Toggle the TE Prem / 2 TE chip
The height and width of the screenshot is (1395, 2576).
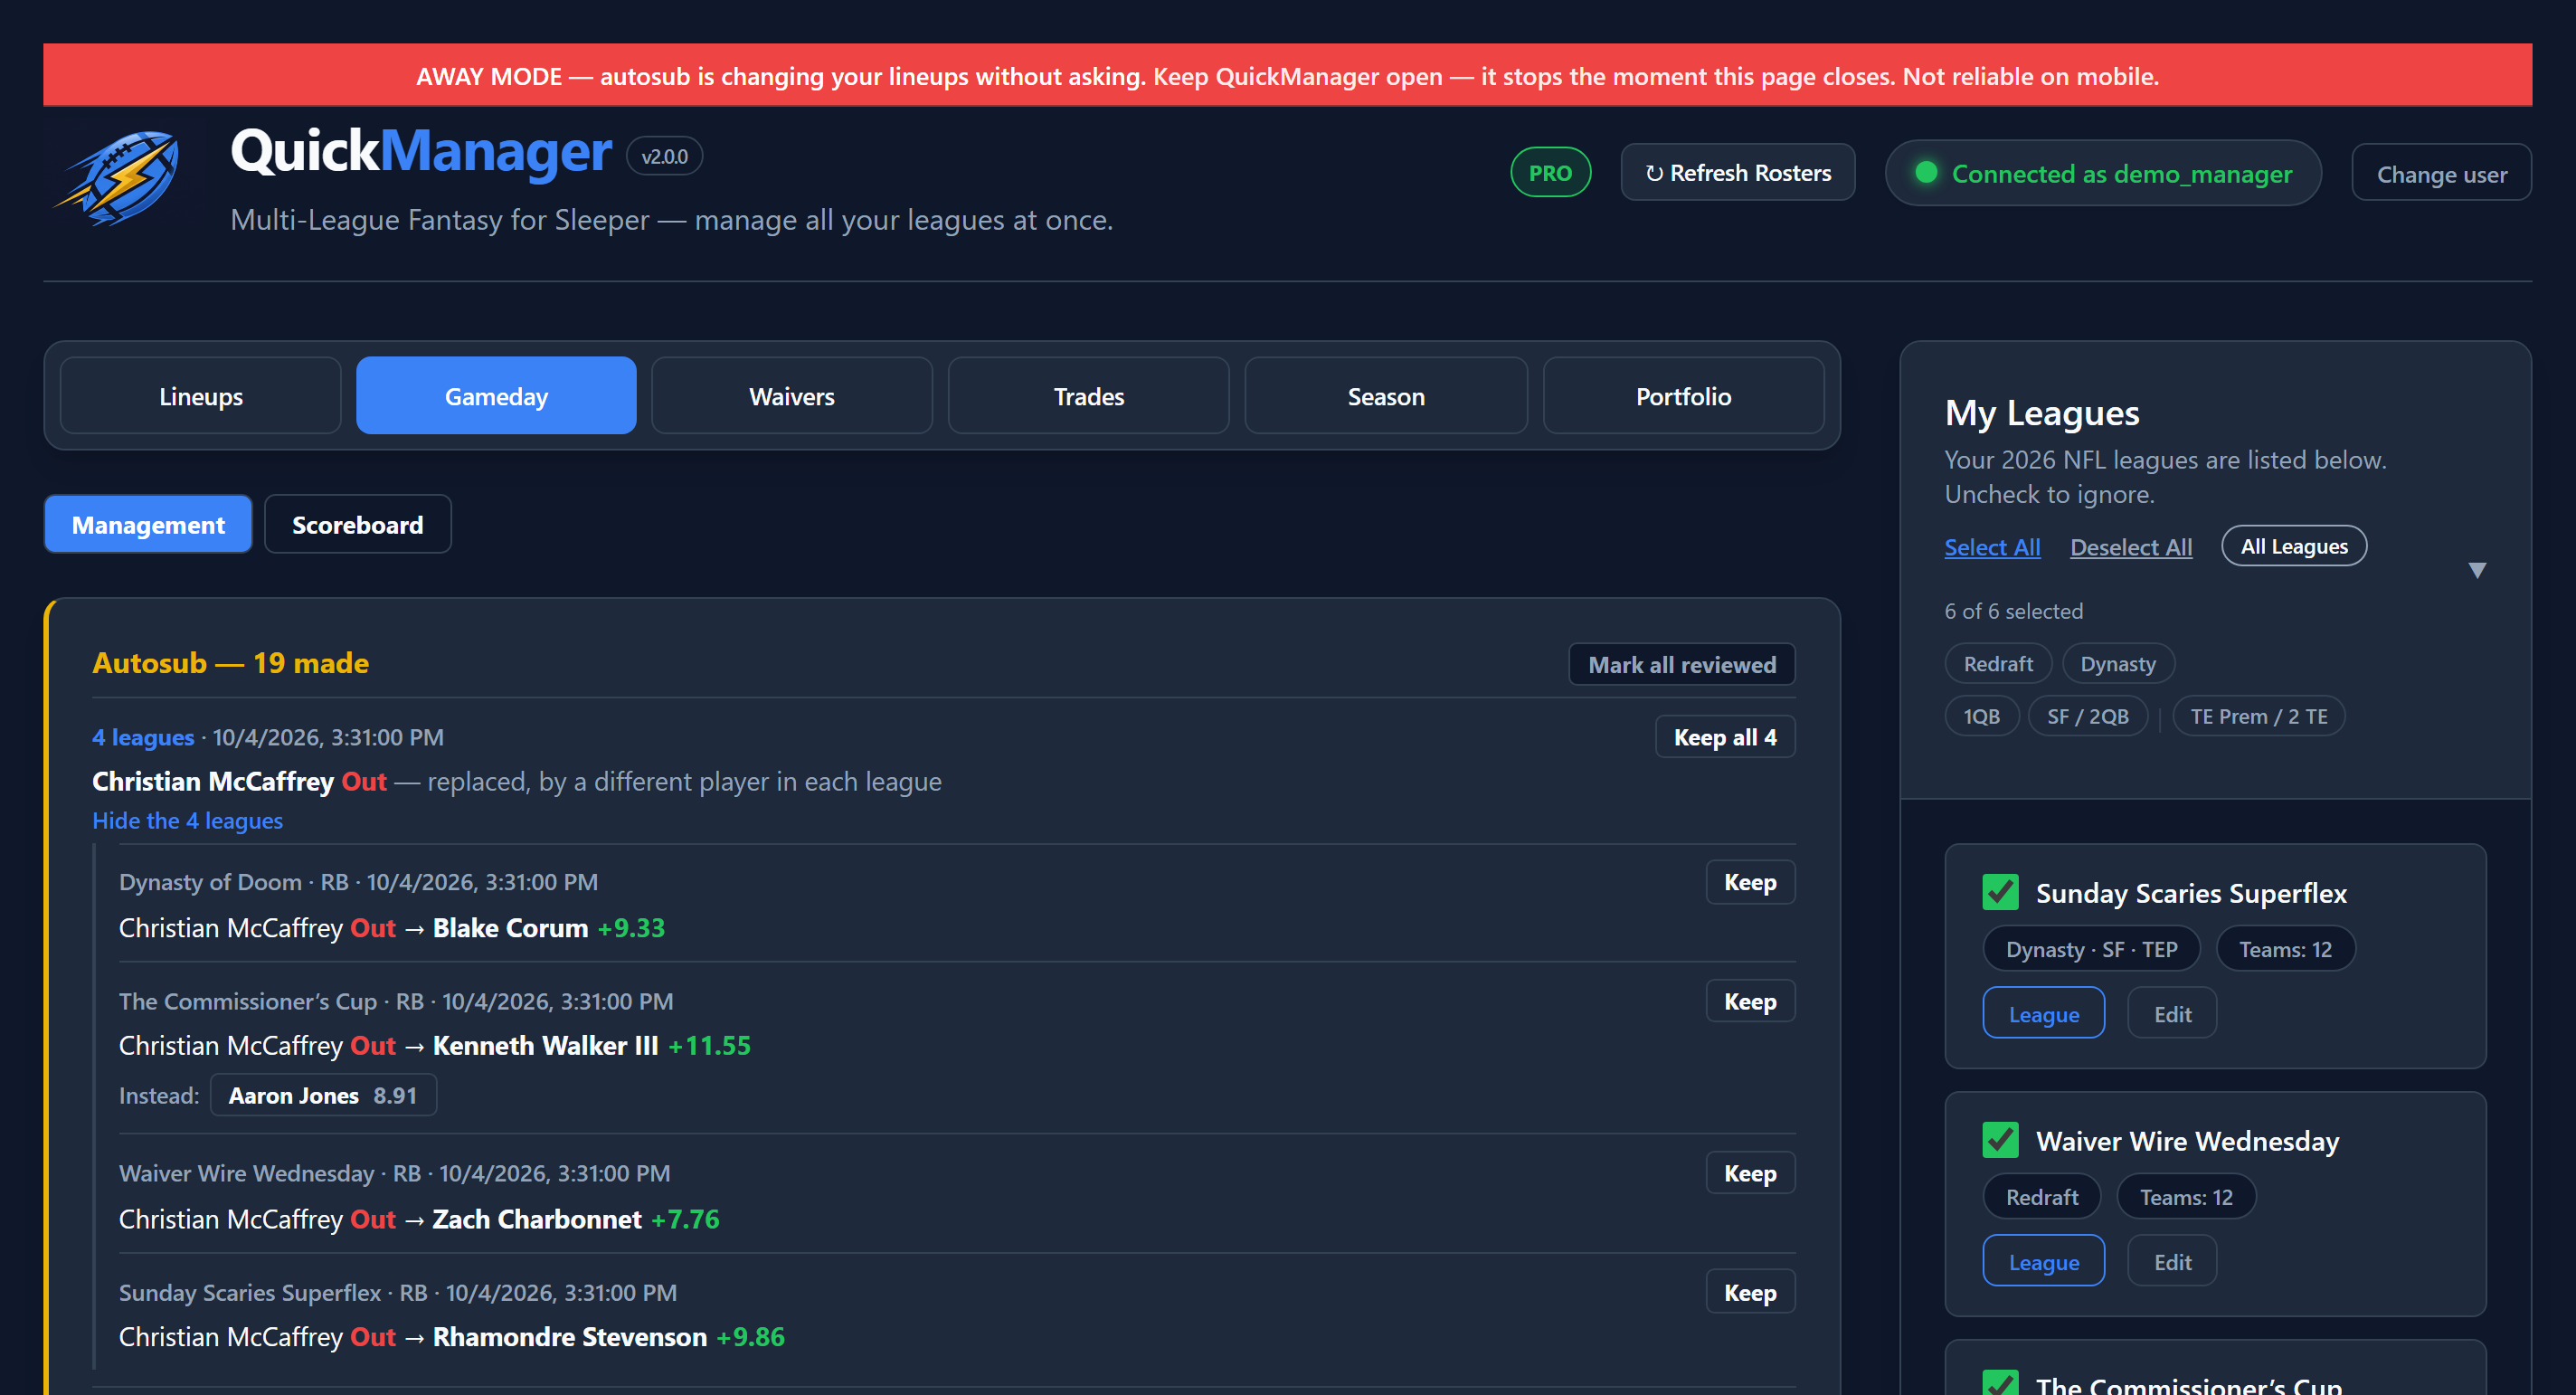coord(2258,716)
